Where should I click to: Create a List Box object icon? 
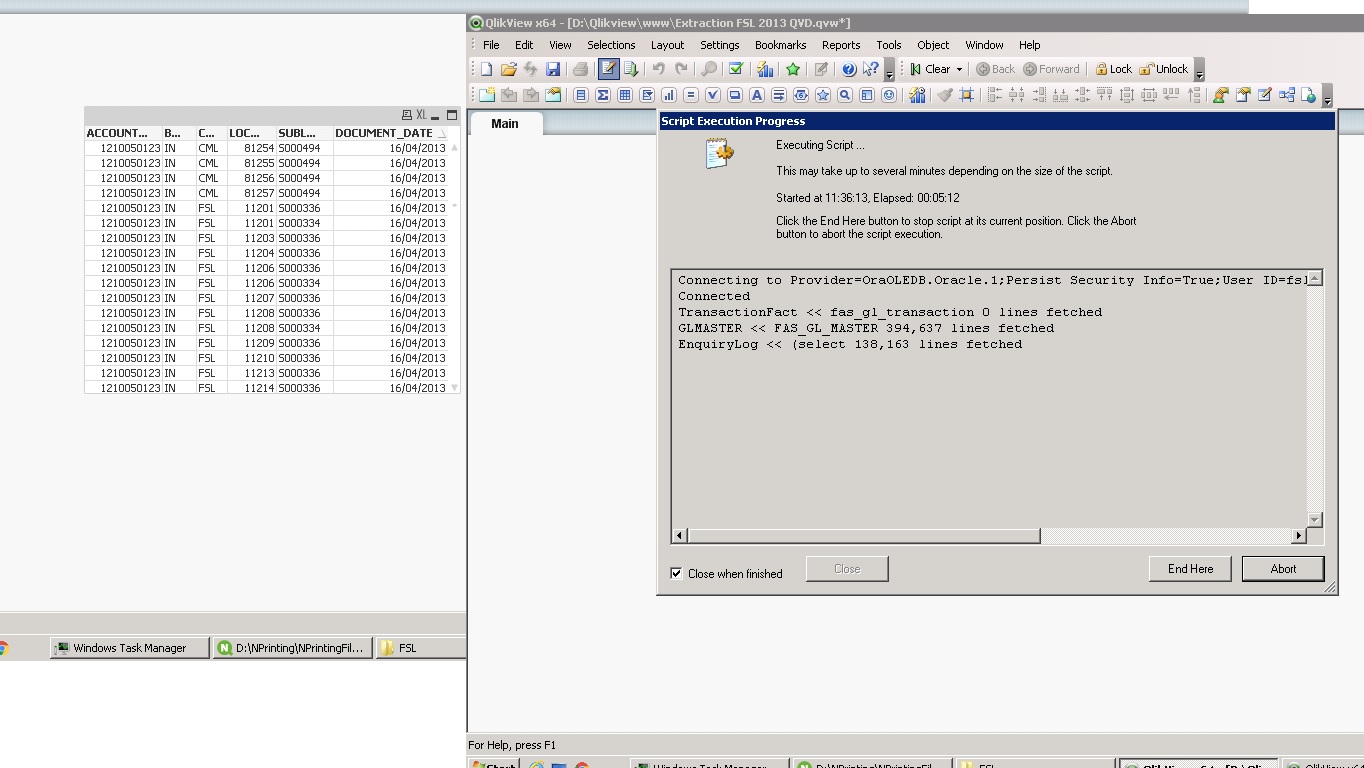[581, 95]
